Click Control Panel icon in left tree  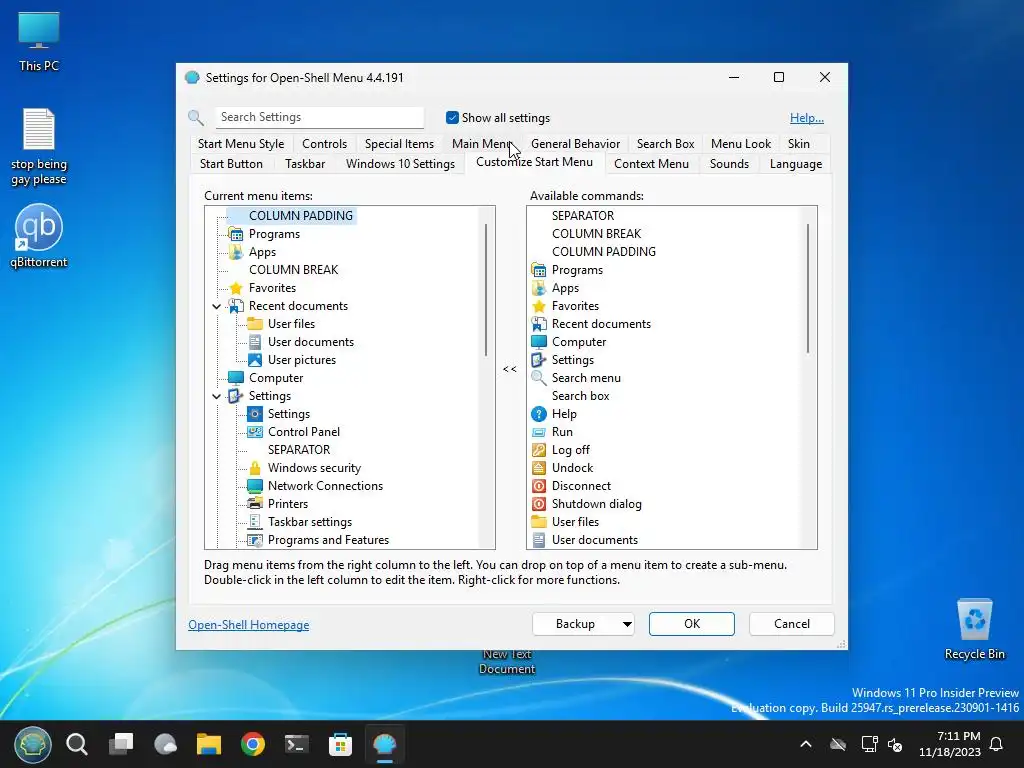(x=255, y=432)
